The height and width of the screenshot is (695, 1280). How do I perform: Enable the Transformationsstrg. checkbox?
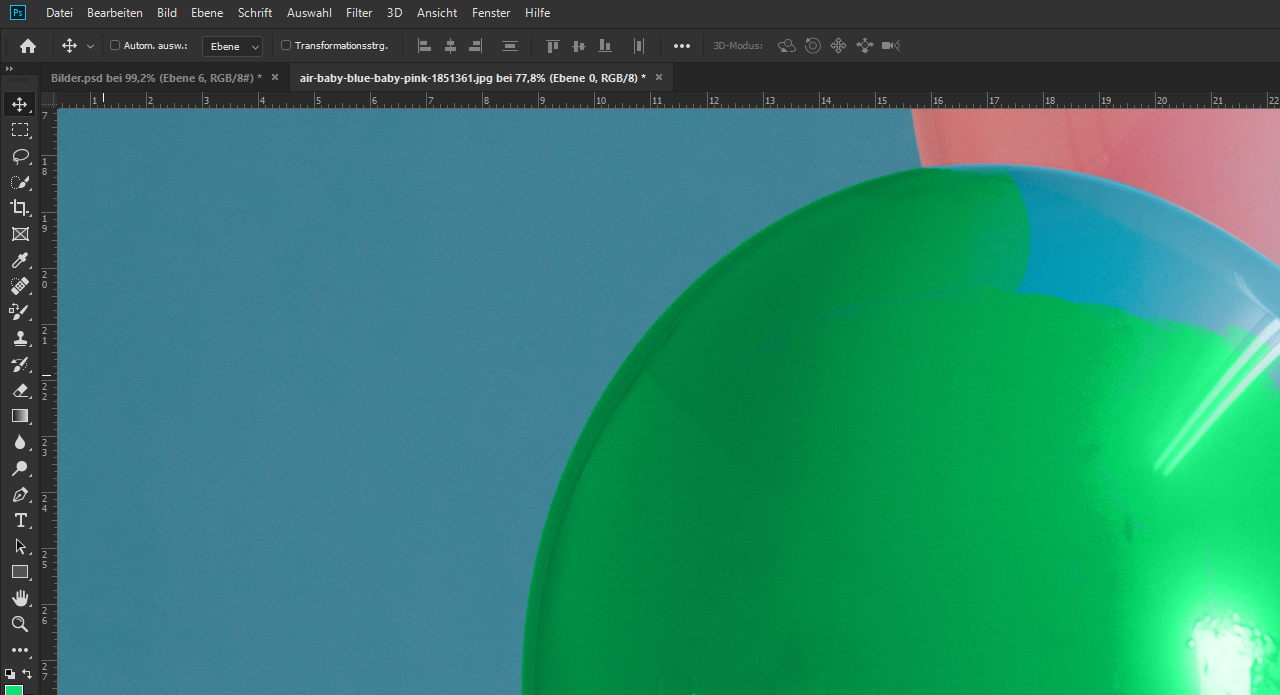pos(286,45)
